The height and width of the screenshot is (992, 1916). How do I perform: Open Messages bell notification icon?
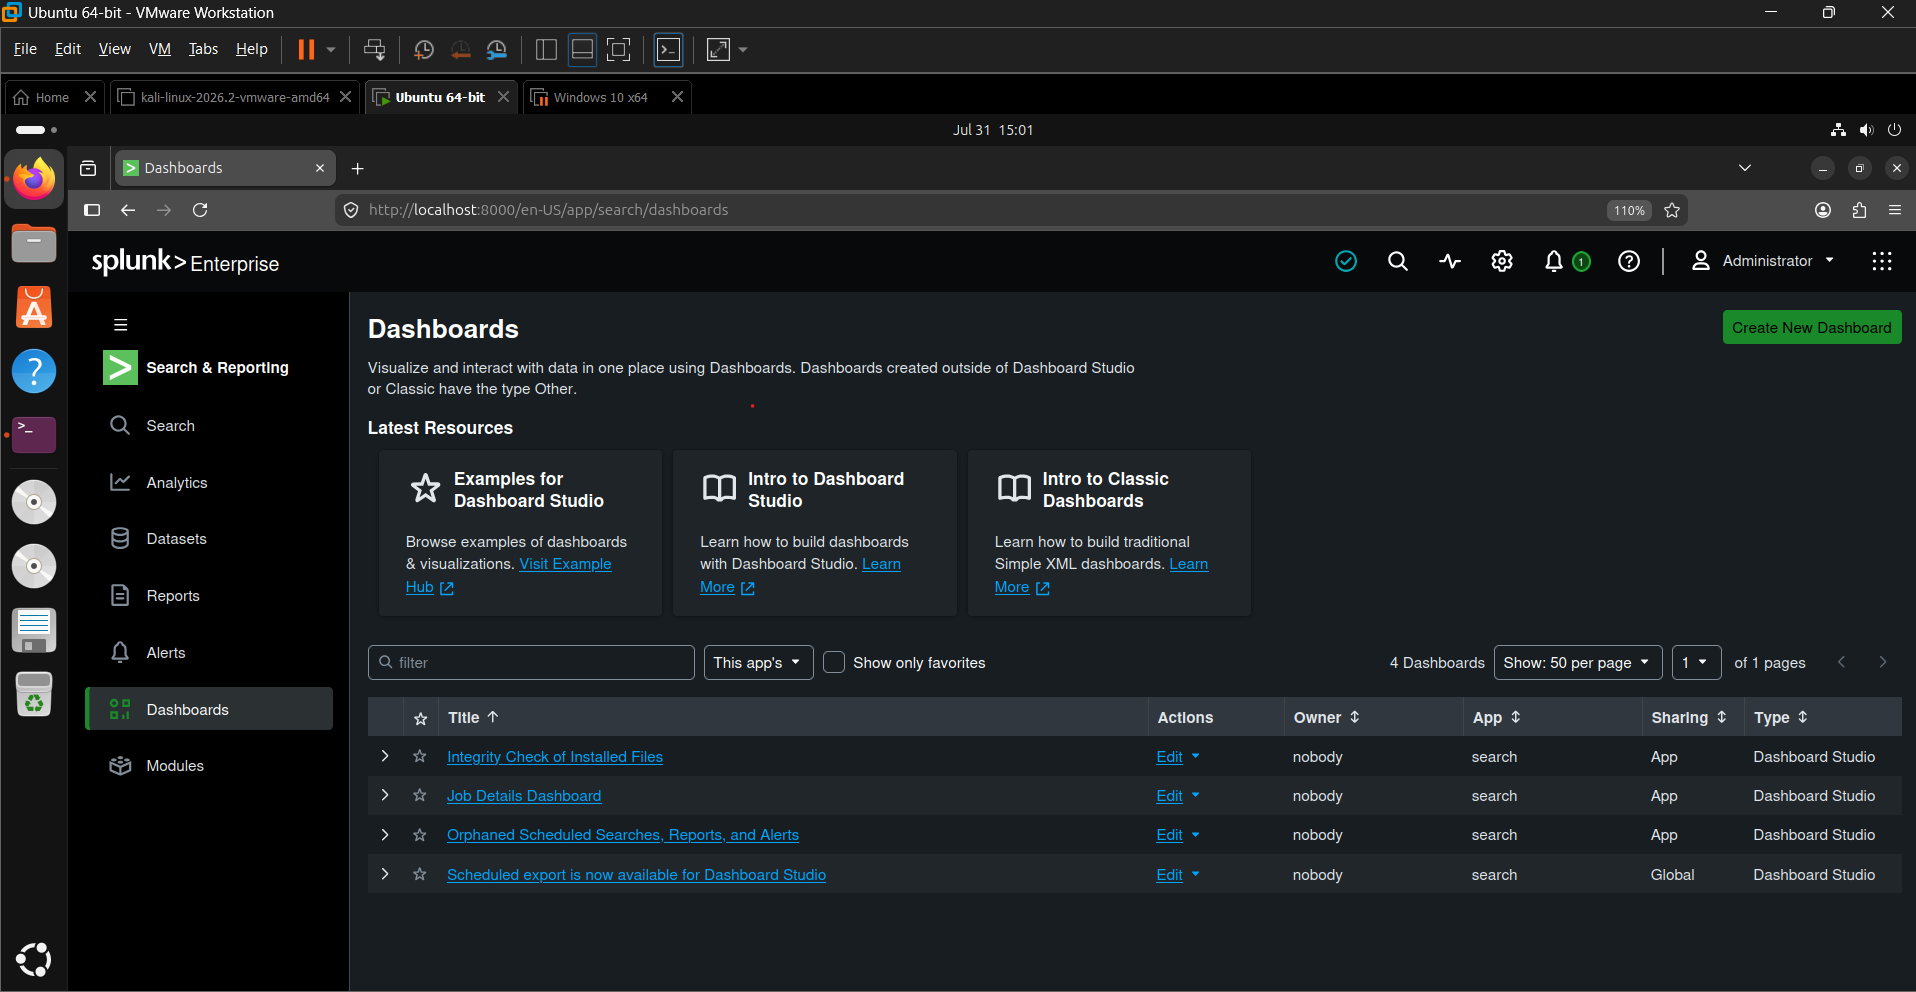(x=1553, y=261)
